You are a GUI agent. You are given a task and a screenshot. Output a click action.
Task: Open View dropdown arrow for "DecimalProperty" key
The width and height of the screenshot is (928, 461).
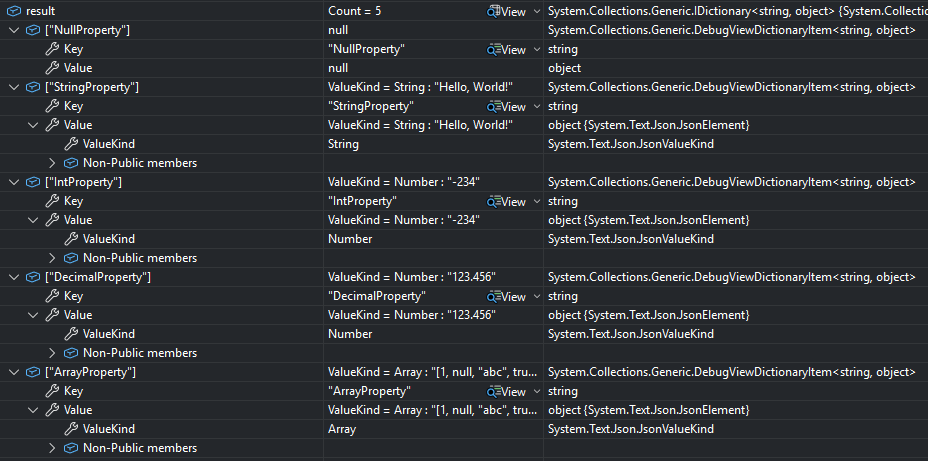(537, 296)
